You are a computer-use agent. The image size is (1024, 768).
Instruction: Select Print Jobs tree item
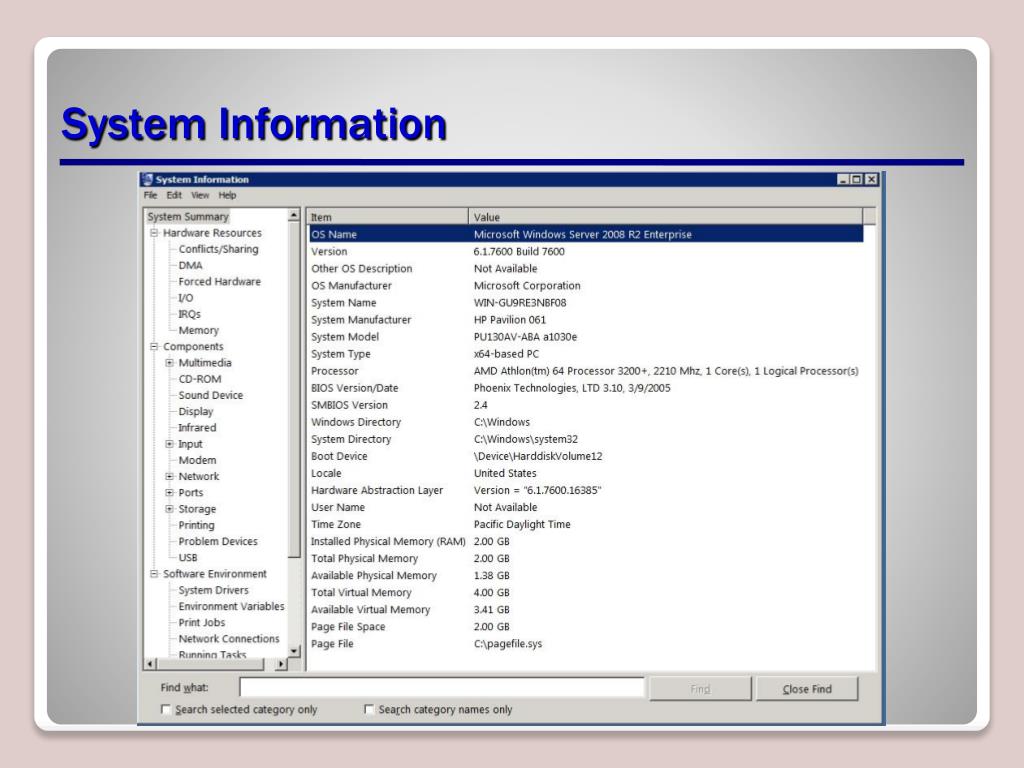coord(202,622)
